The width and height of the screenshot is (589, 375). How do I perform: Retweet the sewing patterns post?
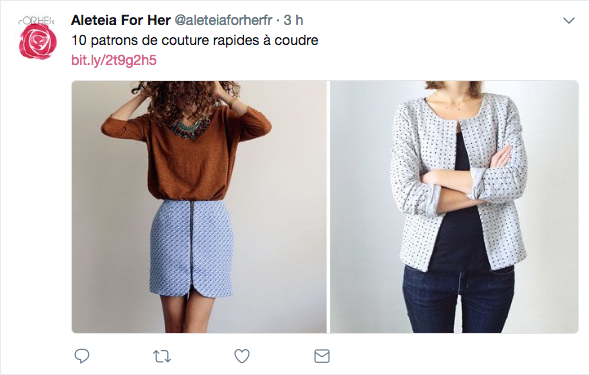tap(162, 356)
